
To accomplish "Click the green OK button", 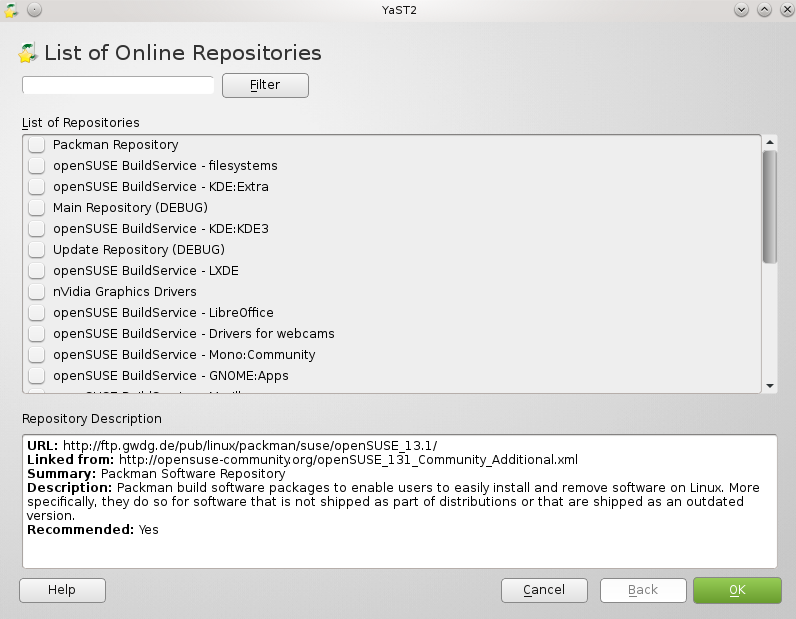I will click(x=737, y=590).
